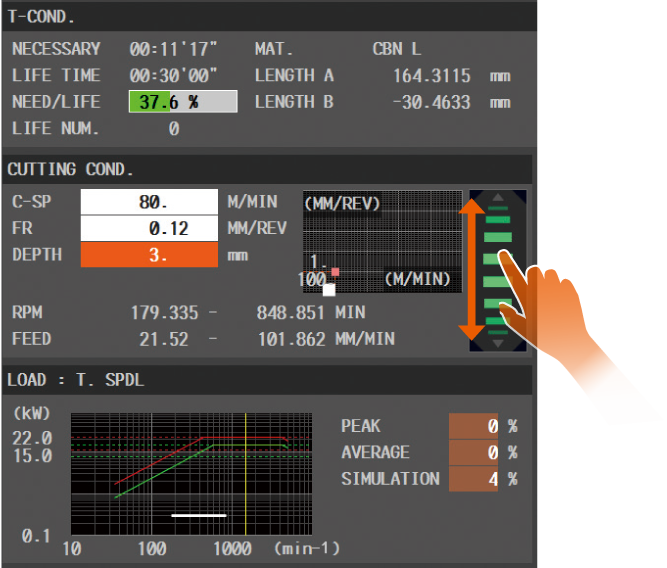Click the up arrow on the adjustment dial

pos(497,197)
